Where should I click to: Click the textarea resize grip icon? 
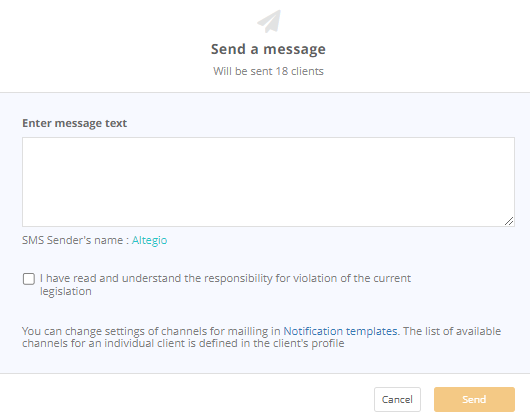[509, 221]
